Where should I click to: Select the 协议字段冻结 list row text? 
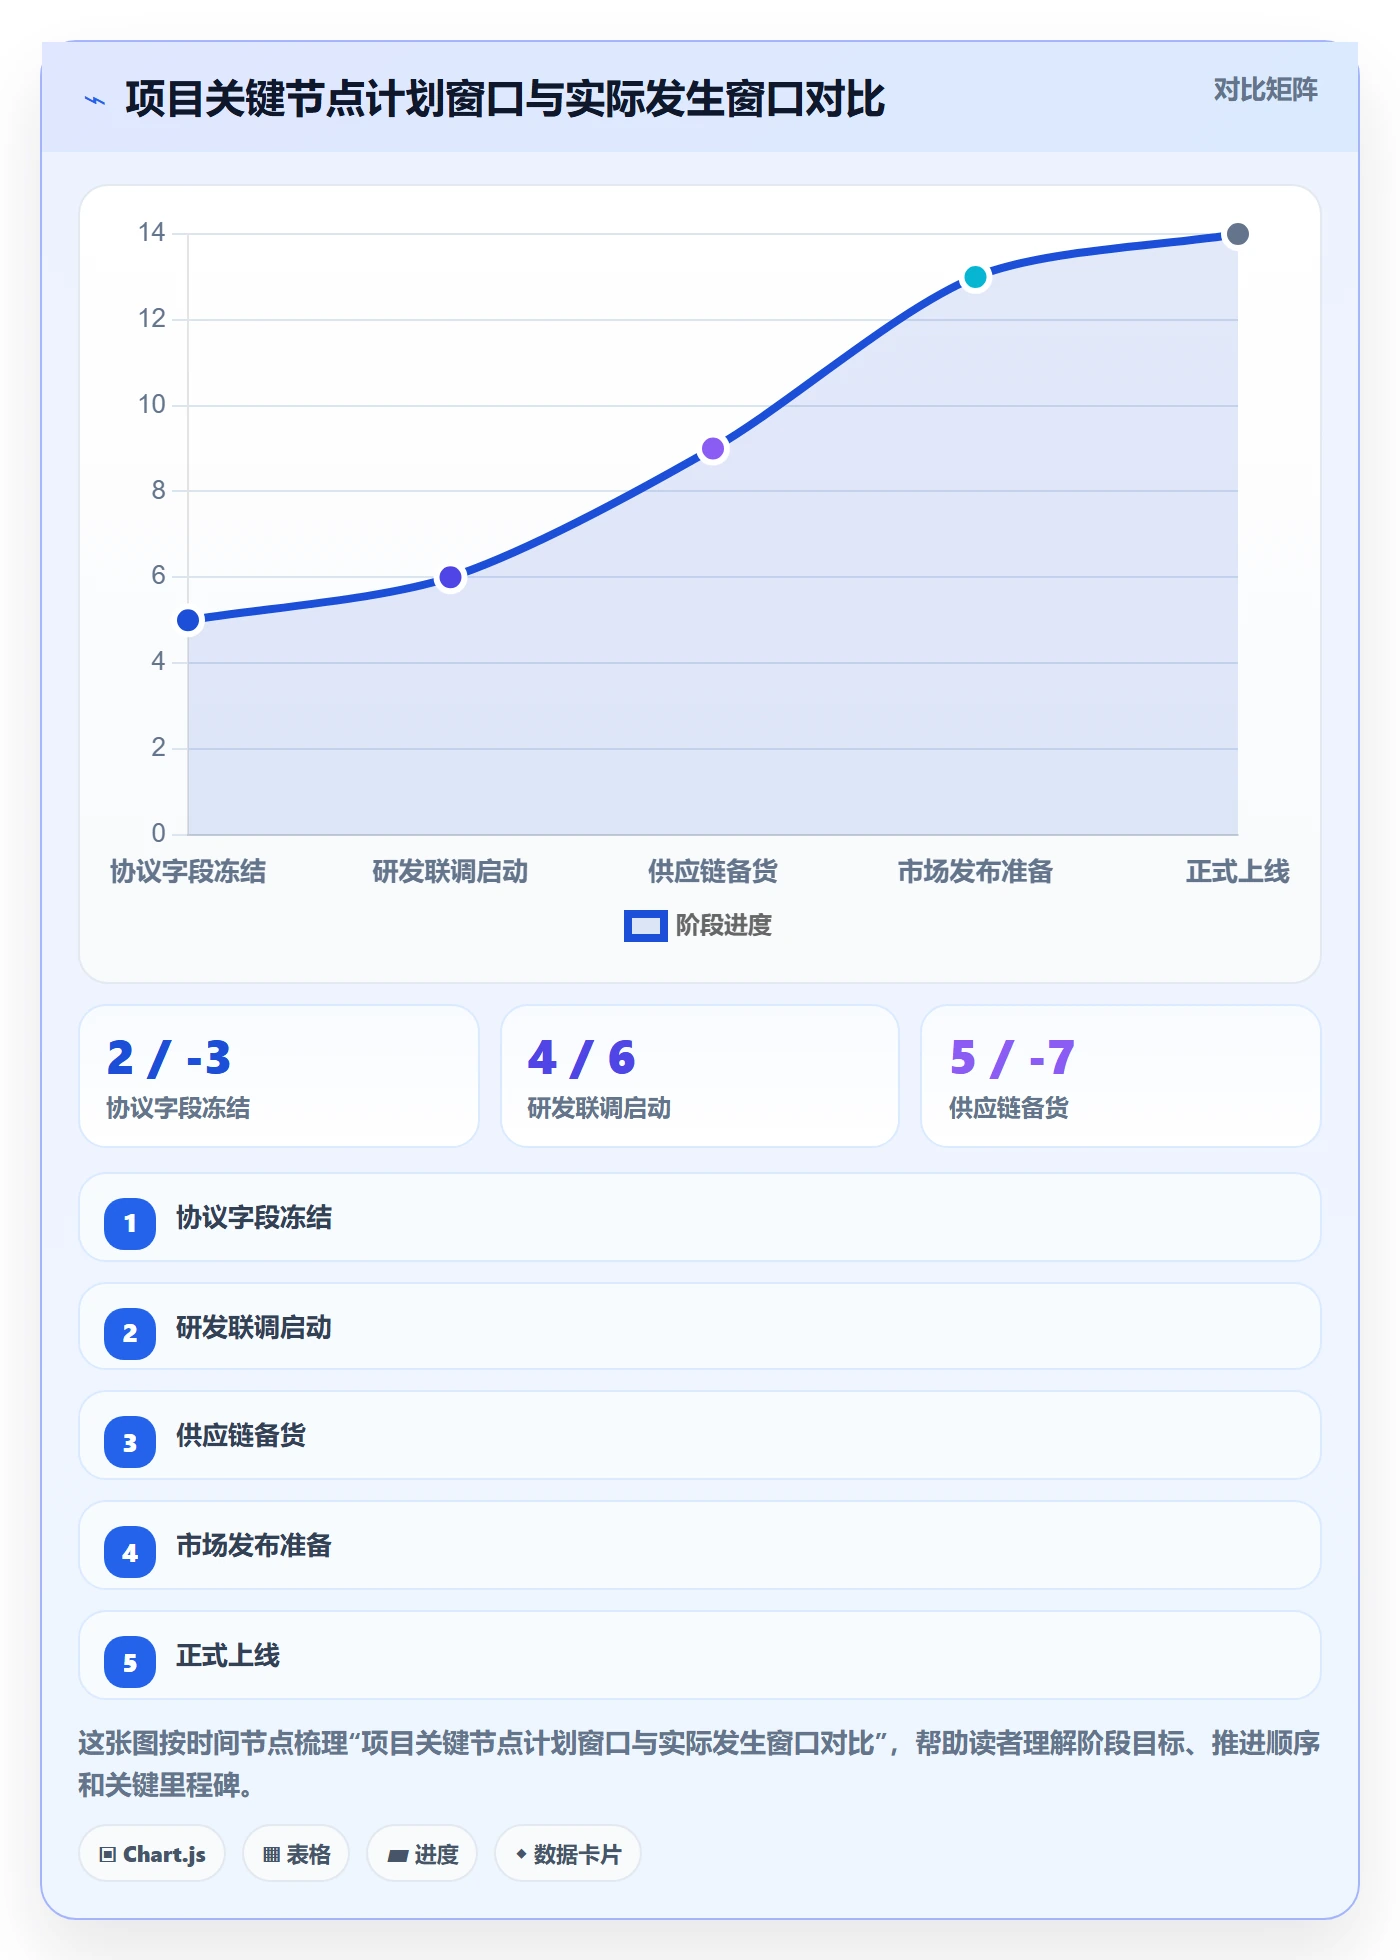tap(254, 1218)
